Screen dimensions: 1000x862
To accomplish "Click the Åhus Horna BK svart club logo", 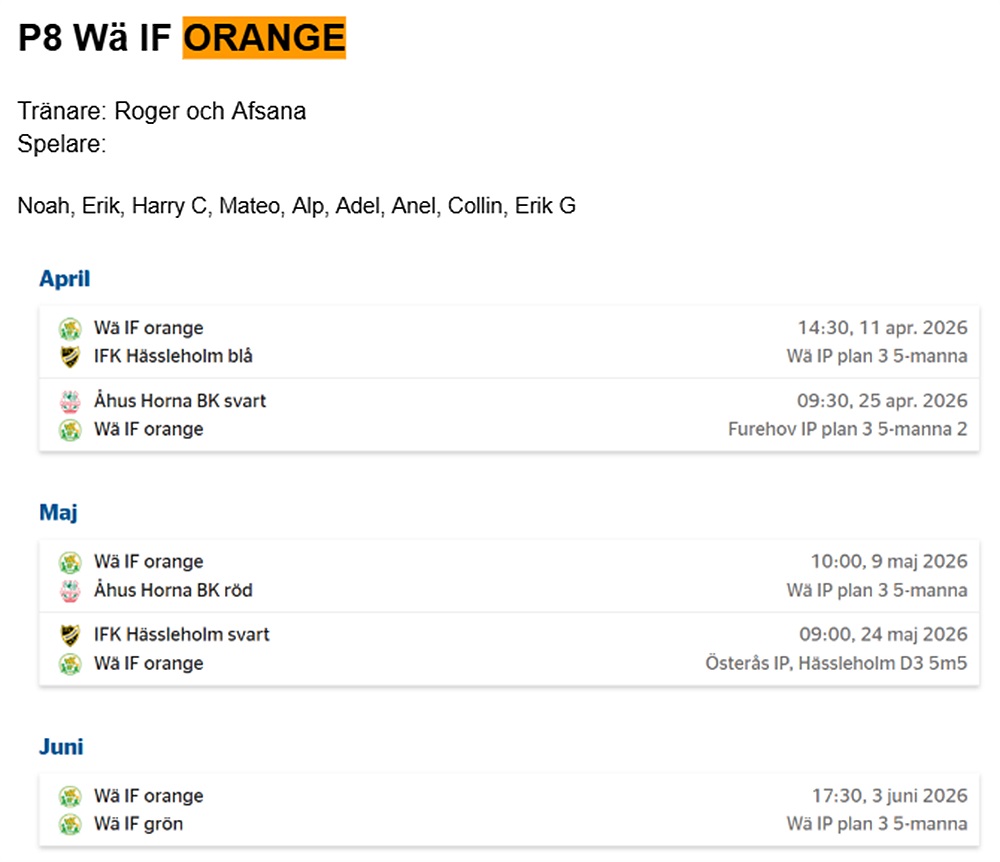I will (x=69, y=402).
